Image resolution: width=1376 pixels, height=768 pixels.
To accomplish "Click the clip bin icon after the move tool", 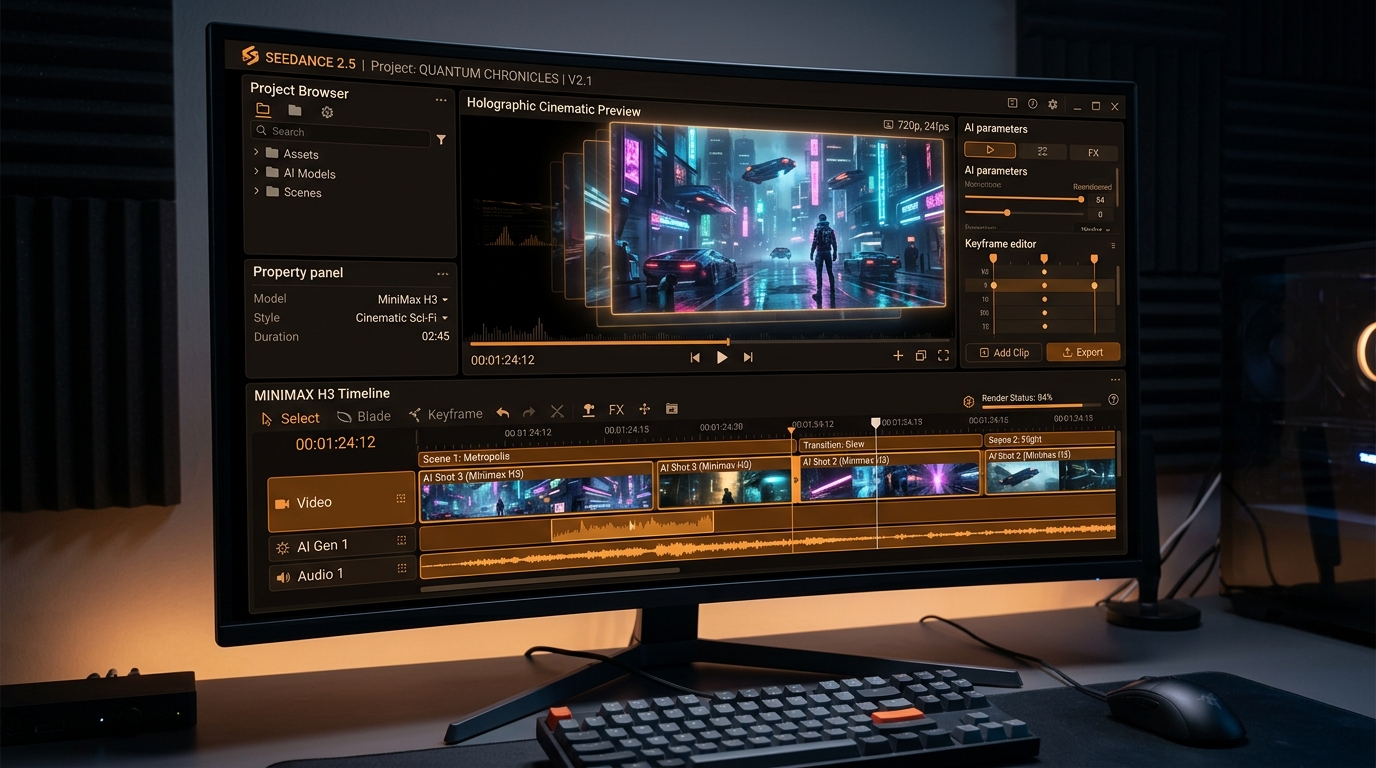I will coord(671,409).
